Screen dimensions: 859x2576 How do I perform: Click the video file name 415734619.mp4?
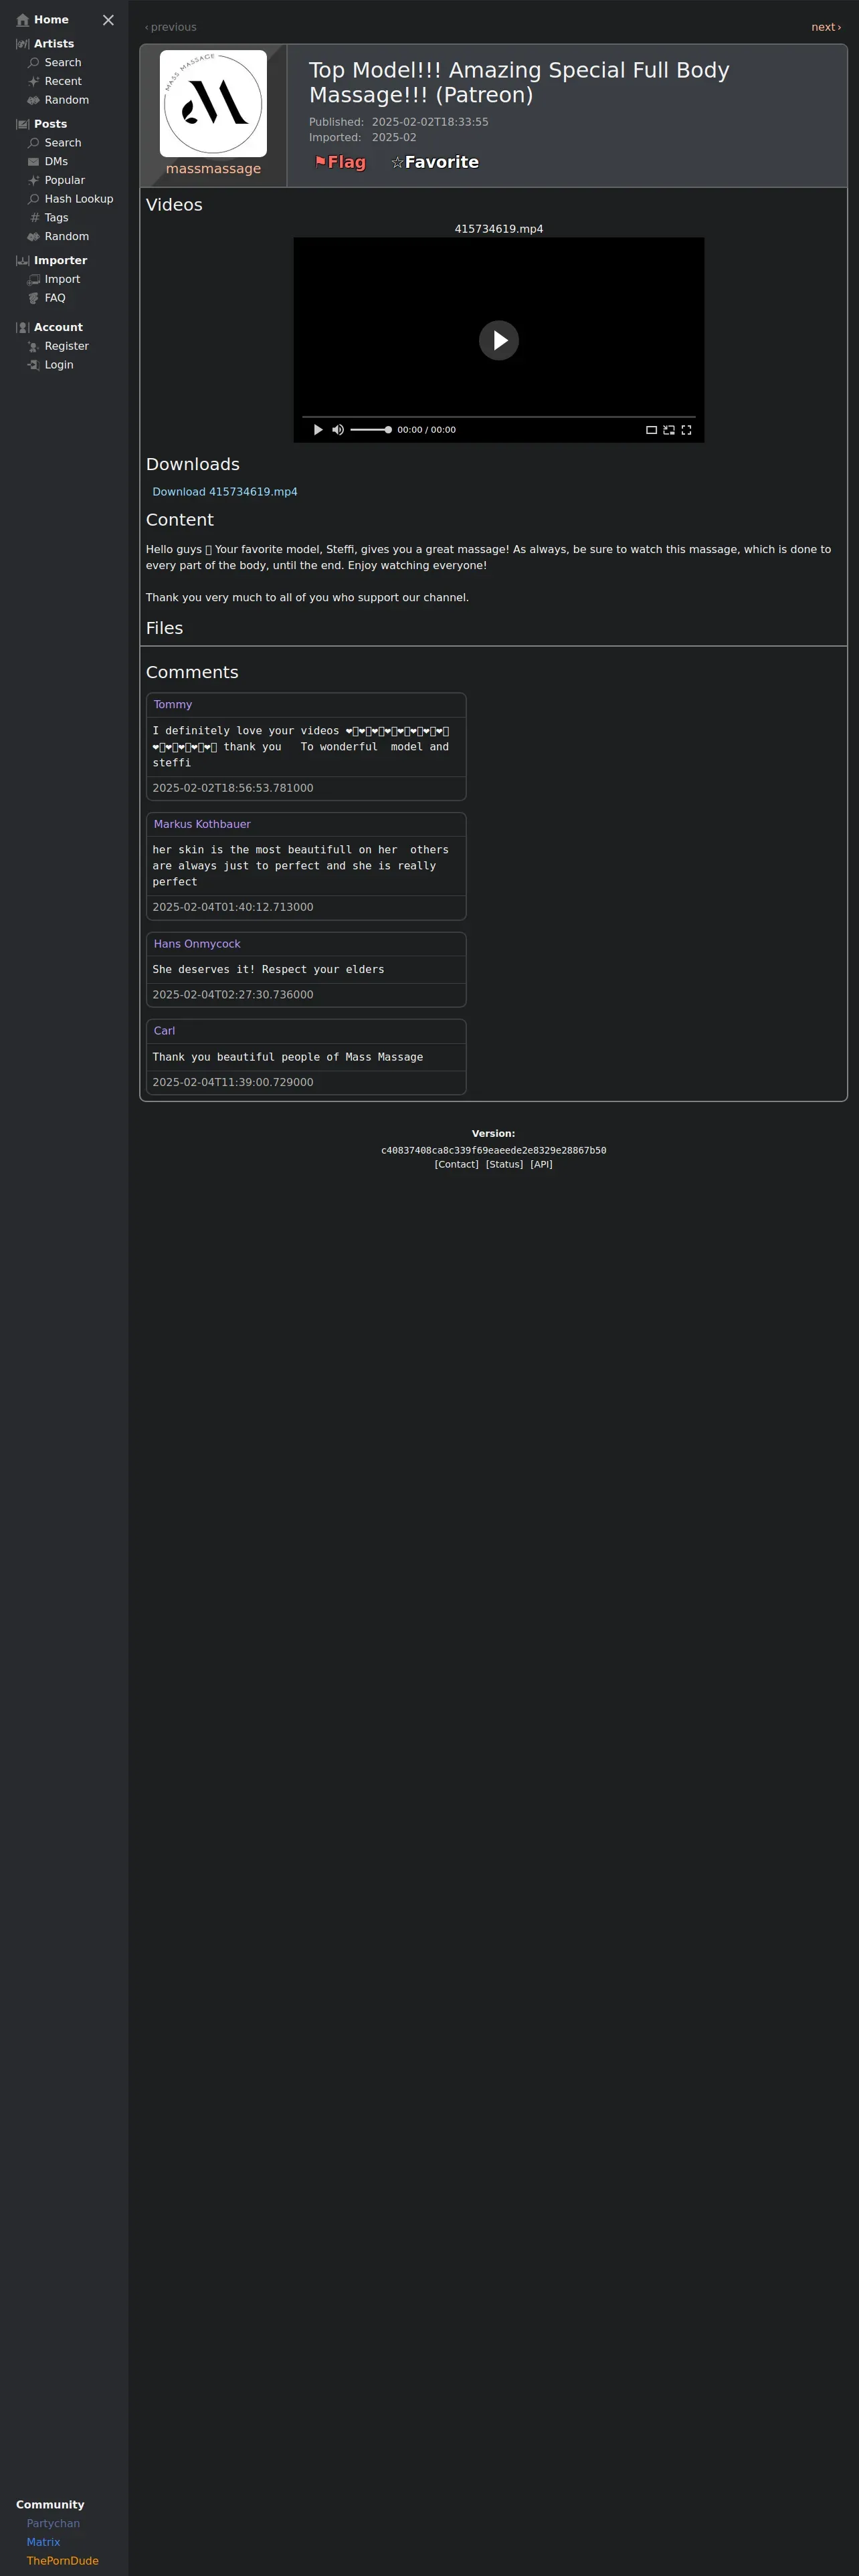pyautogui.click(x=499, y=229)
